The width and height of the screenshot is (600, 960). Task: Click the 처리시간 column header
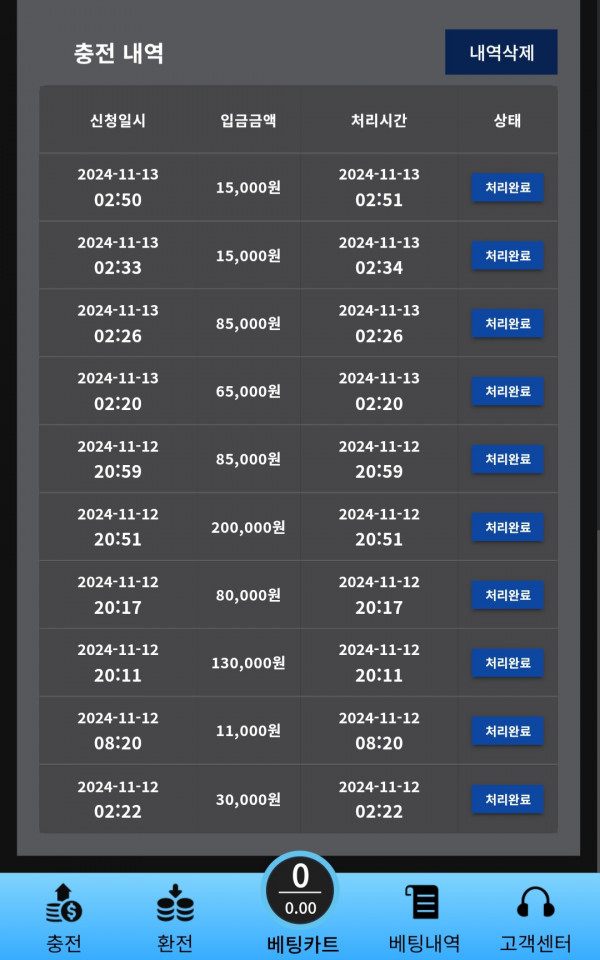pos(378,121)
